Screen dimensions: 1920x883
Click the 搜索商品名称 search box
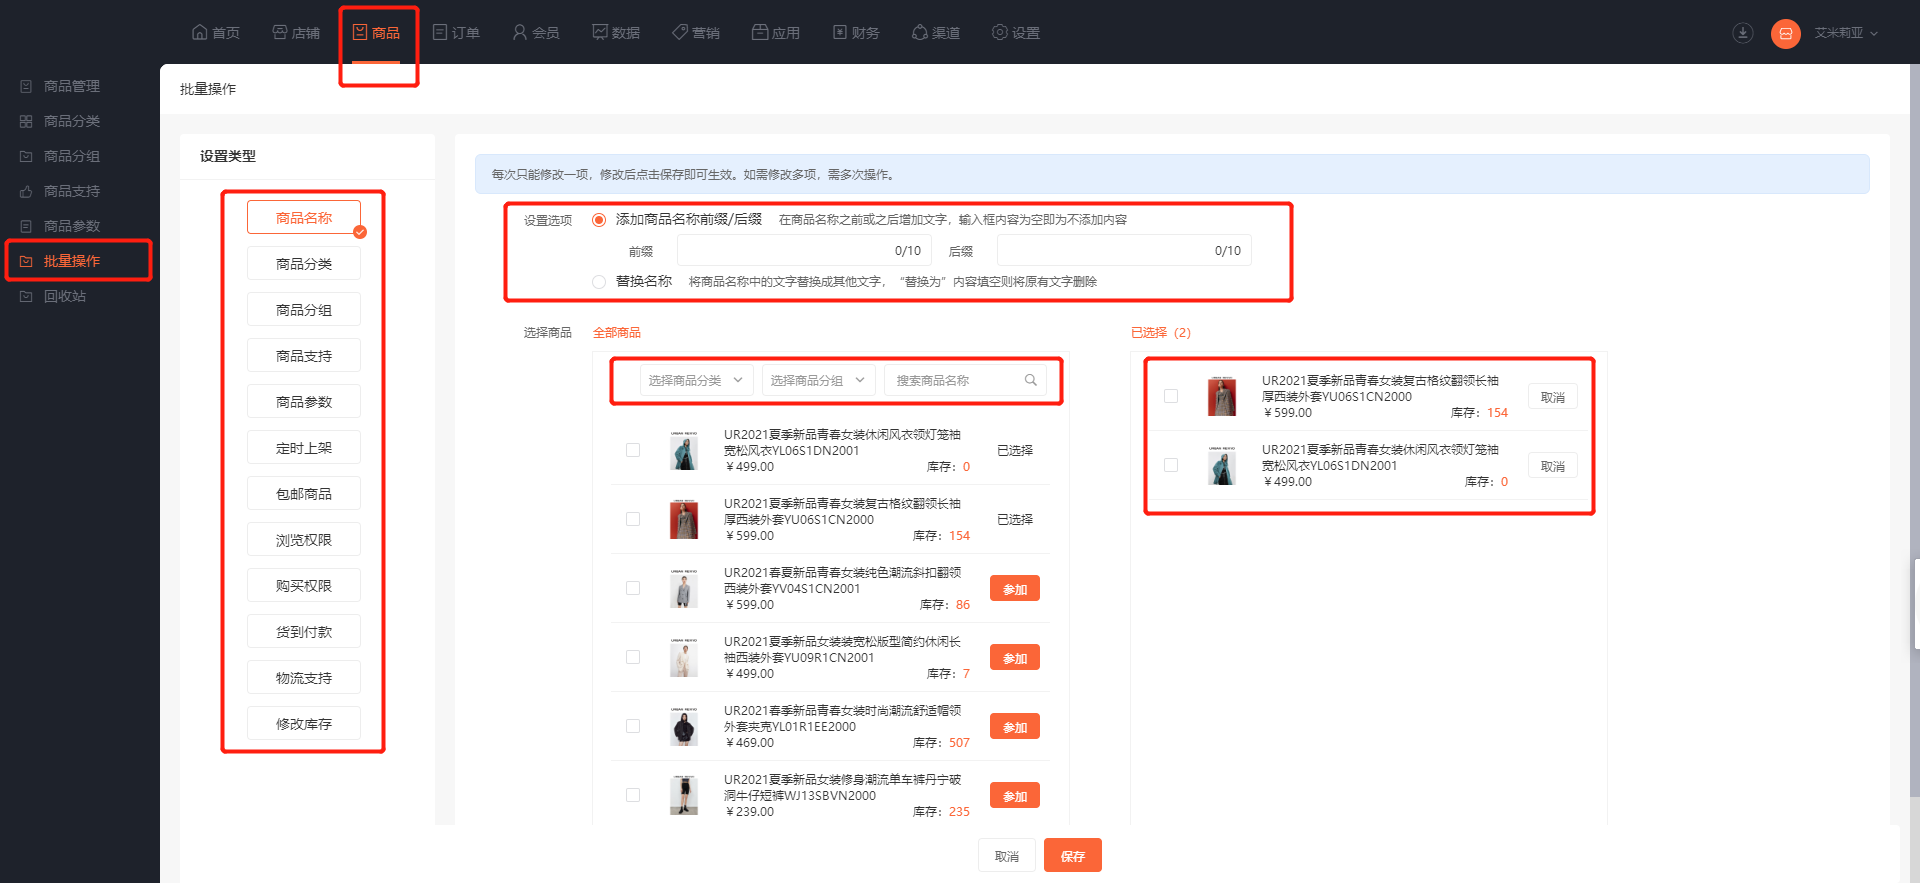click(965, 380)
